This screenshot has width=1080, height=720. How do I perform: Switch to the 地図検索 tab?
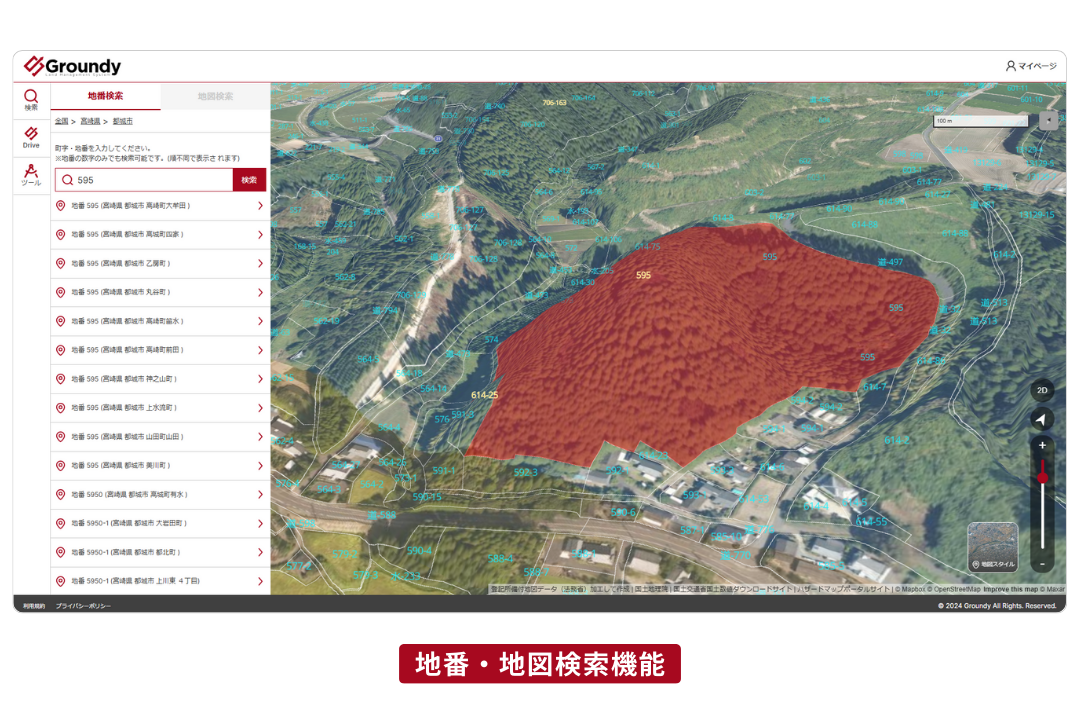pos(216,96)
